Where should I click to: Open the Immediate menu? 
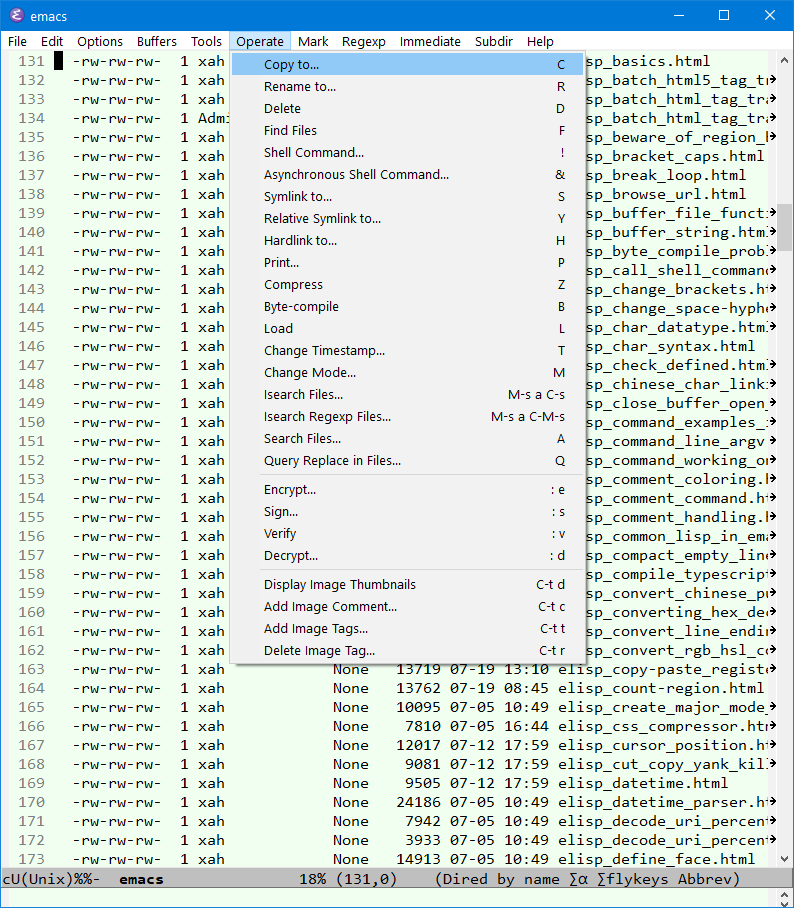pos(430,42)
